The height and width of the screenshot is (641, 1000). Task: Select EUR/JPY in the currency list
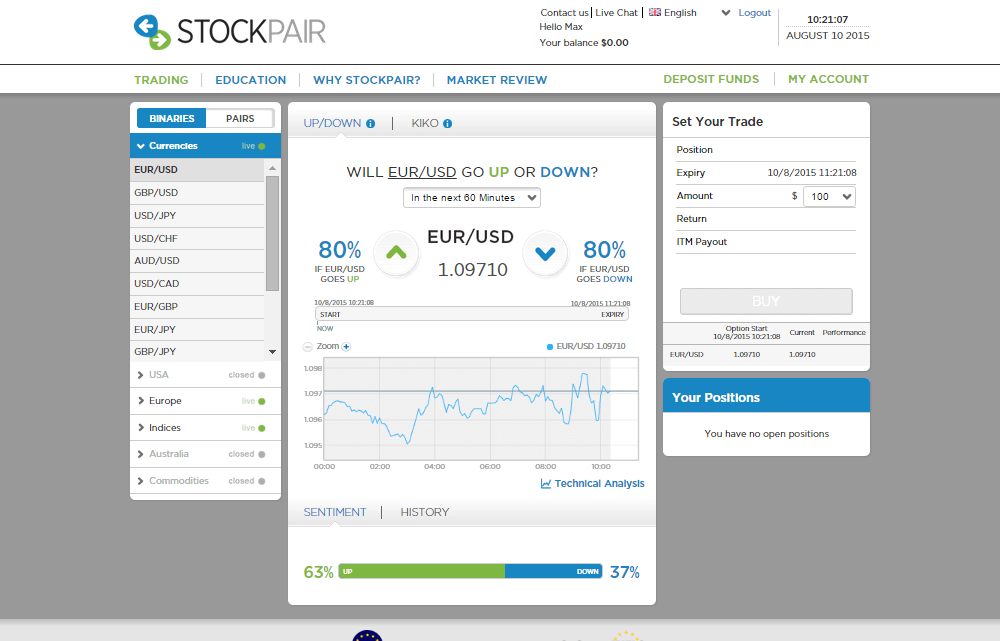(197, 330)
